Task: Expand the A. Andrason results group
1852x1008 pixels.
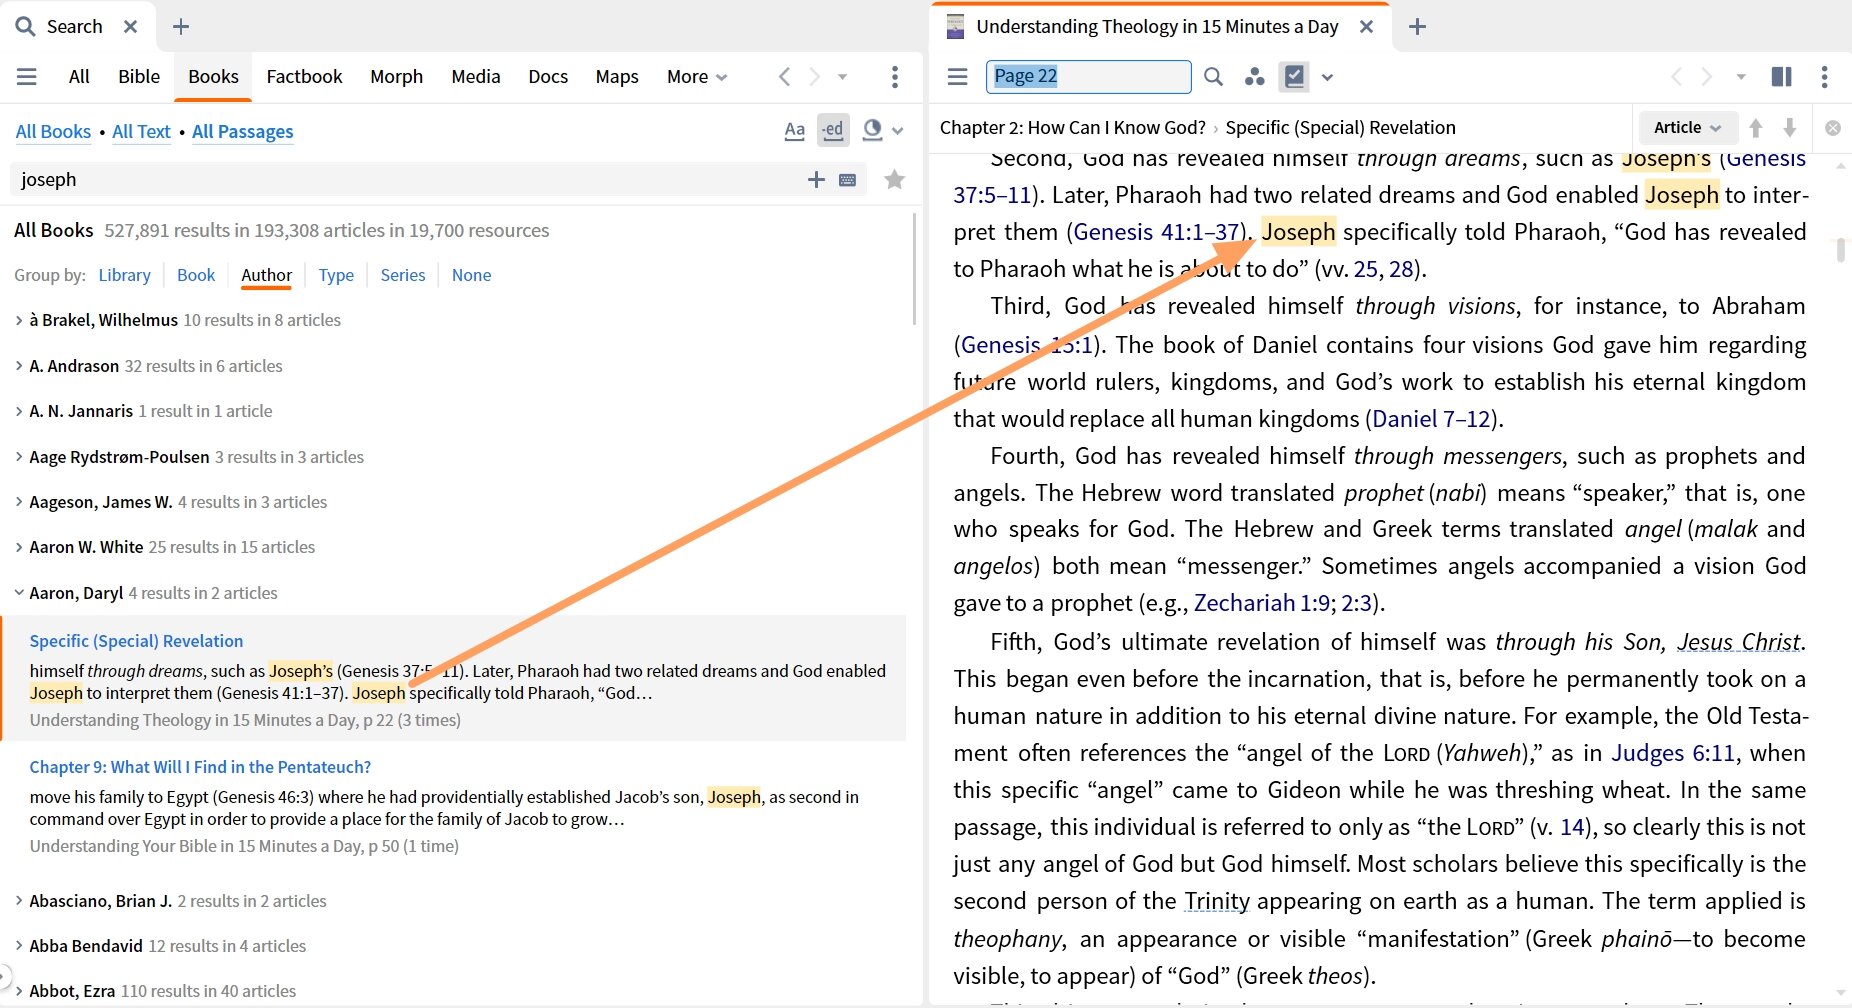Action: coord(19,366)
